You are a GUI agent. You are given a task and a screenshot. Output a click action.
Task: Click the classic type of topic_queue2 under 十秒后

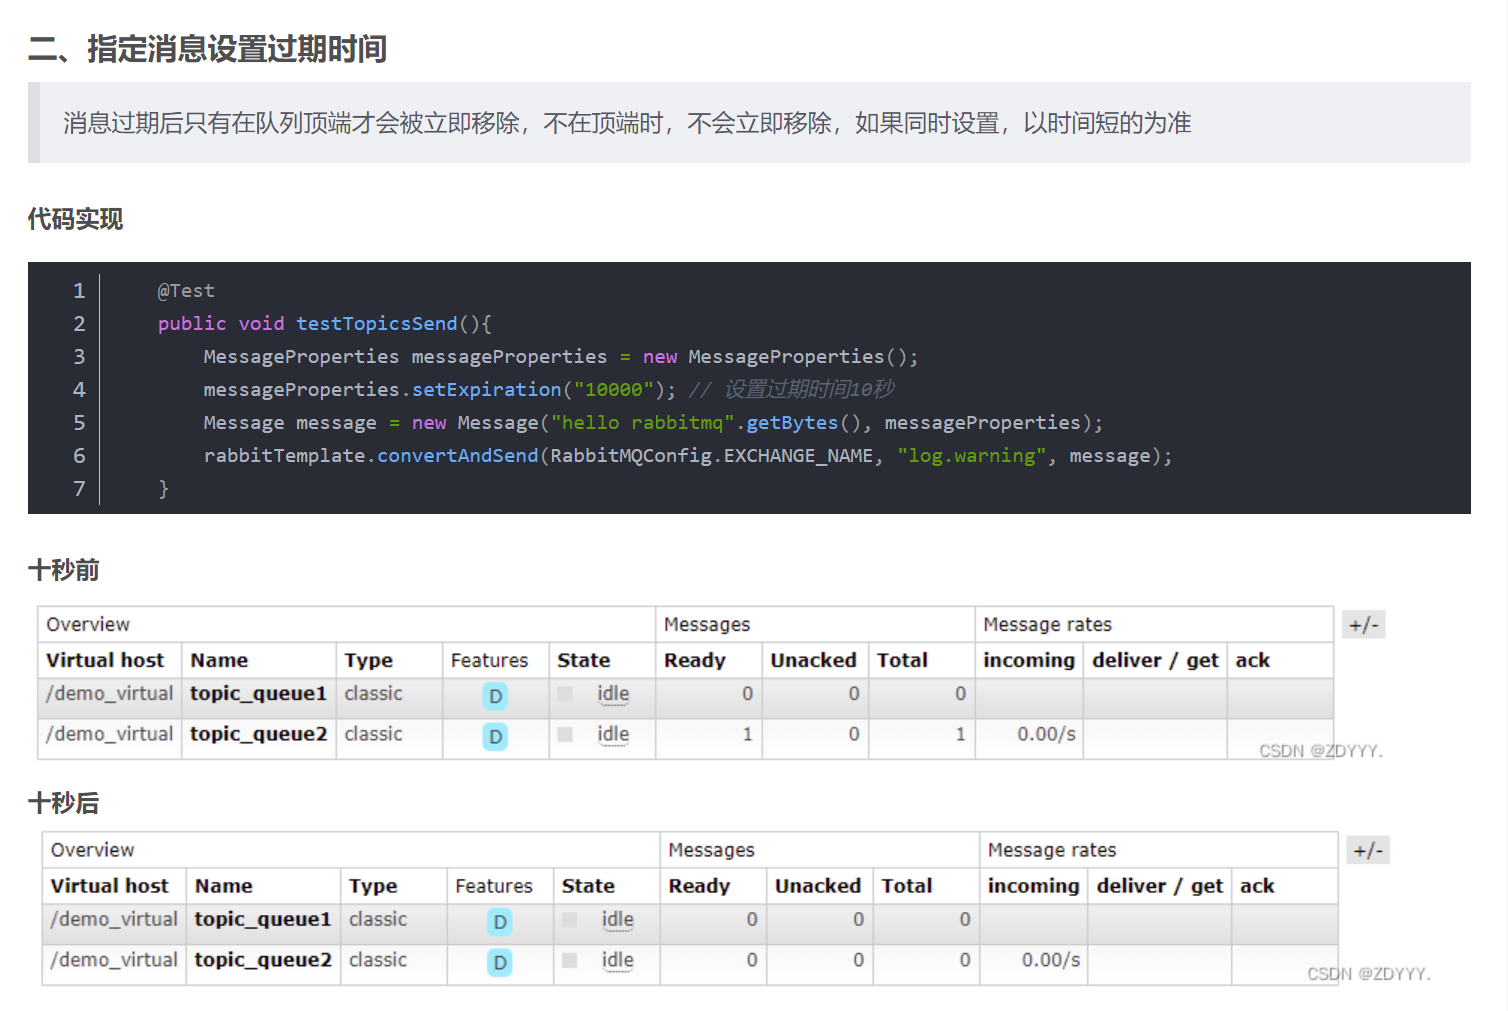[x=378, y=960]
